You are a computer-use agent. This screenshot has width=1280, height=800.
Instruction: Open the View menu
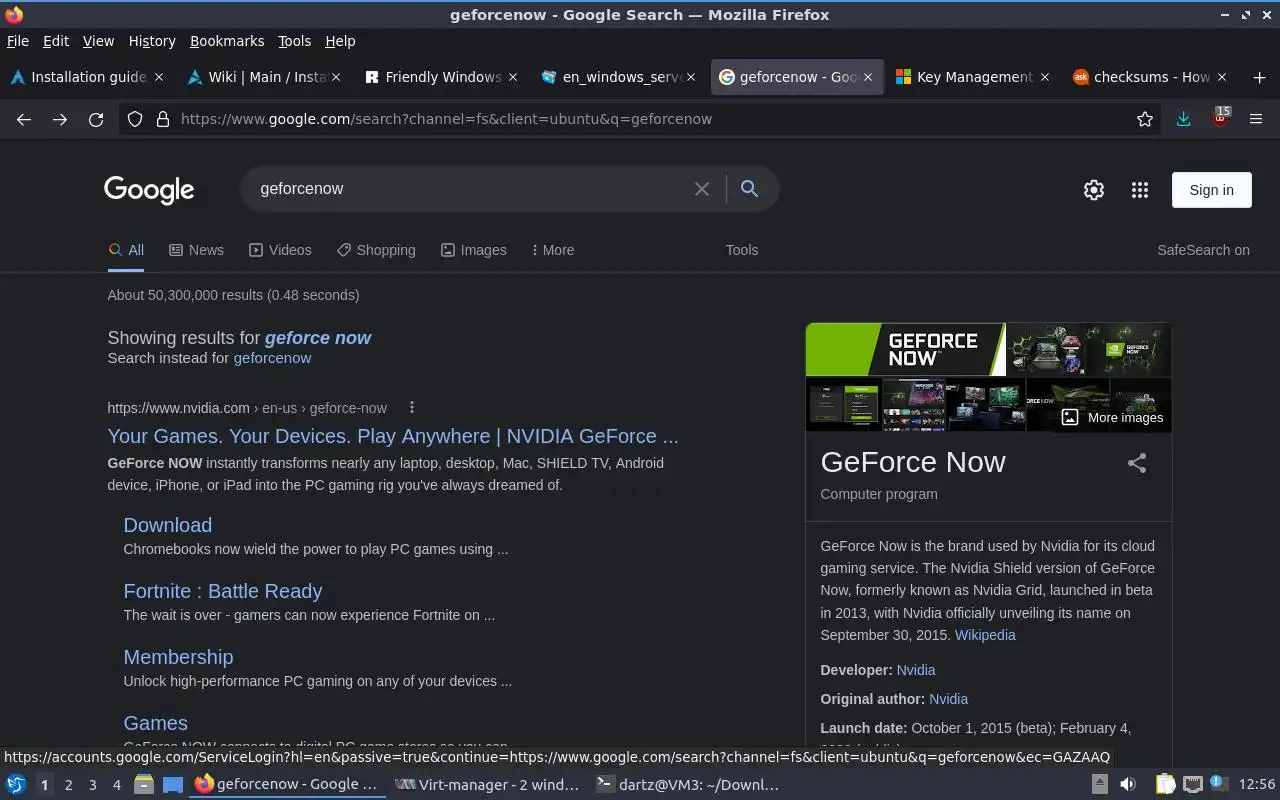[x=98, y=41]
